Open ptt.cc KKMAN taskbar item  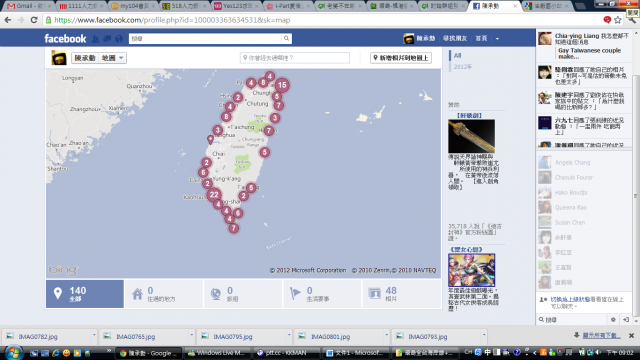click(285, 353)
